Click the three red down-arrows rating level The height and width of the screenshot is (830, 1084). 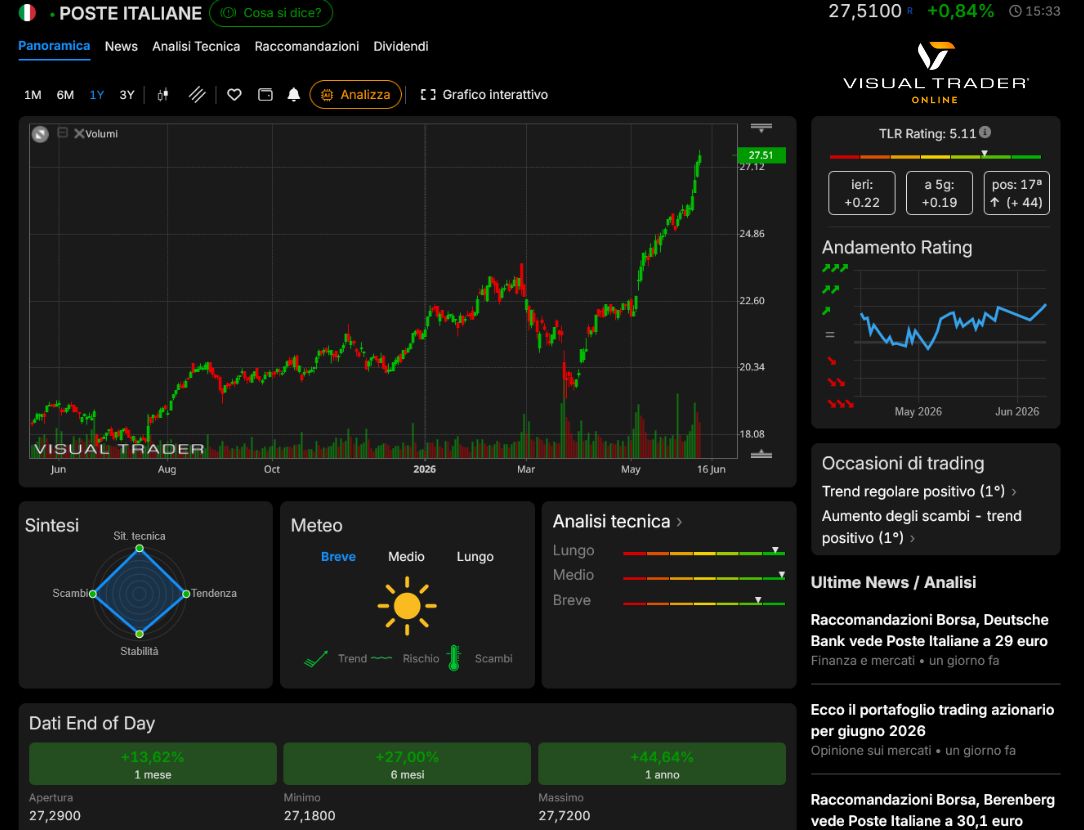(x=840, y=404)
